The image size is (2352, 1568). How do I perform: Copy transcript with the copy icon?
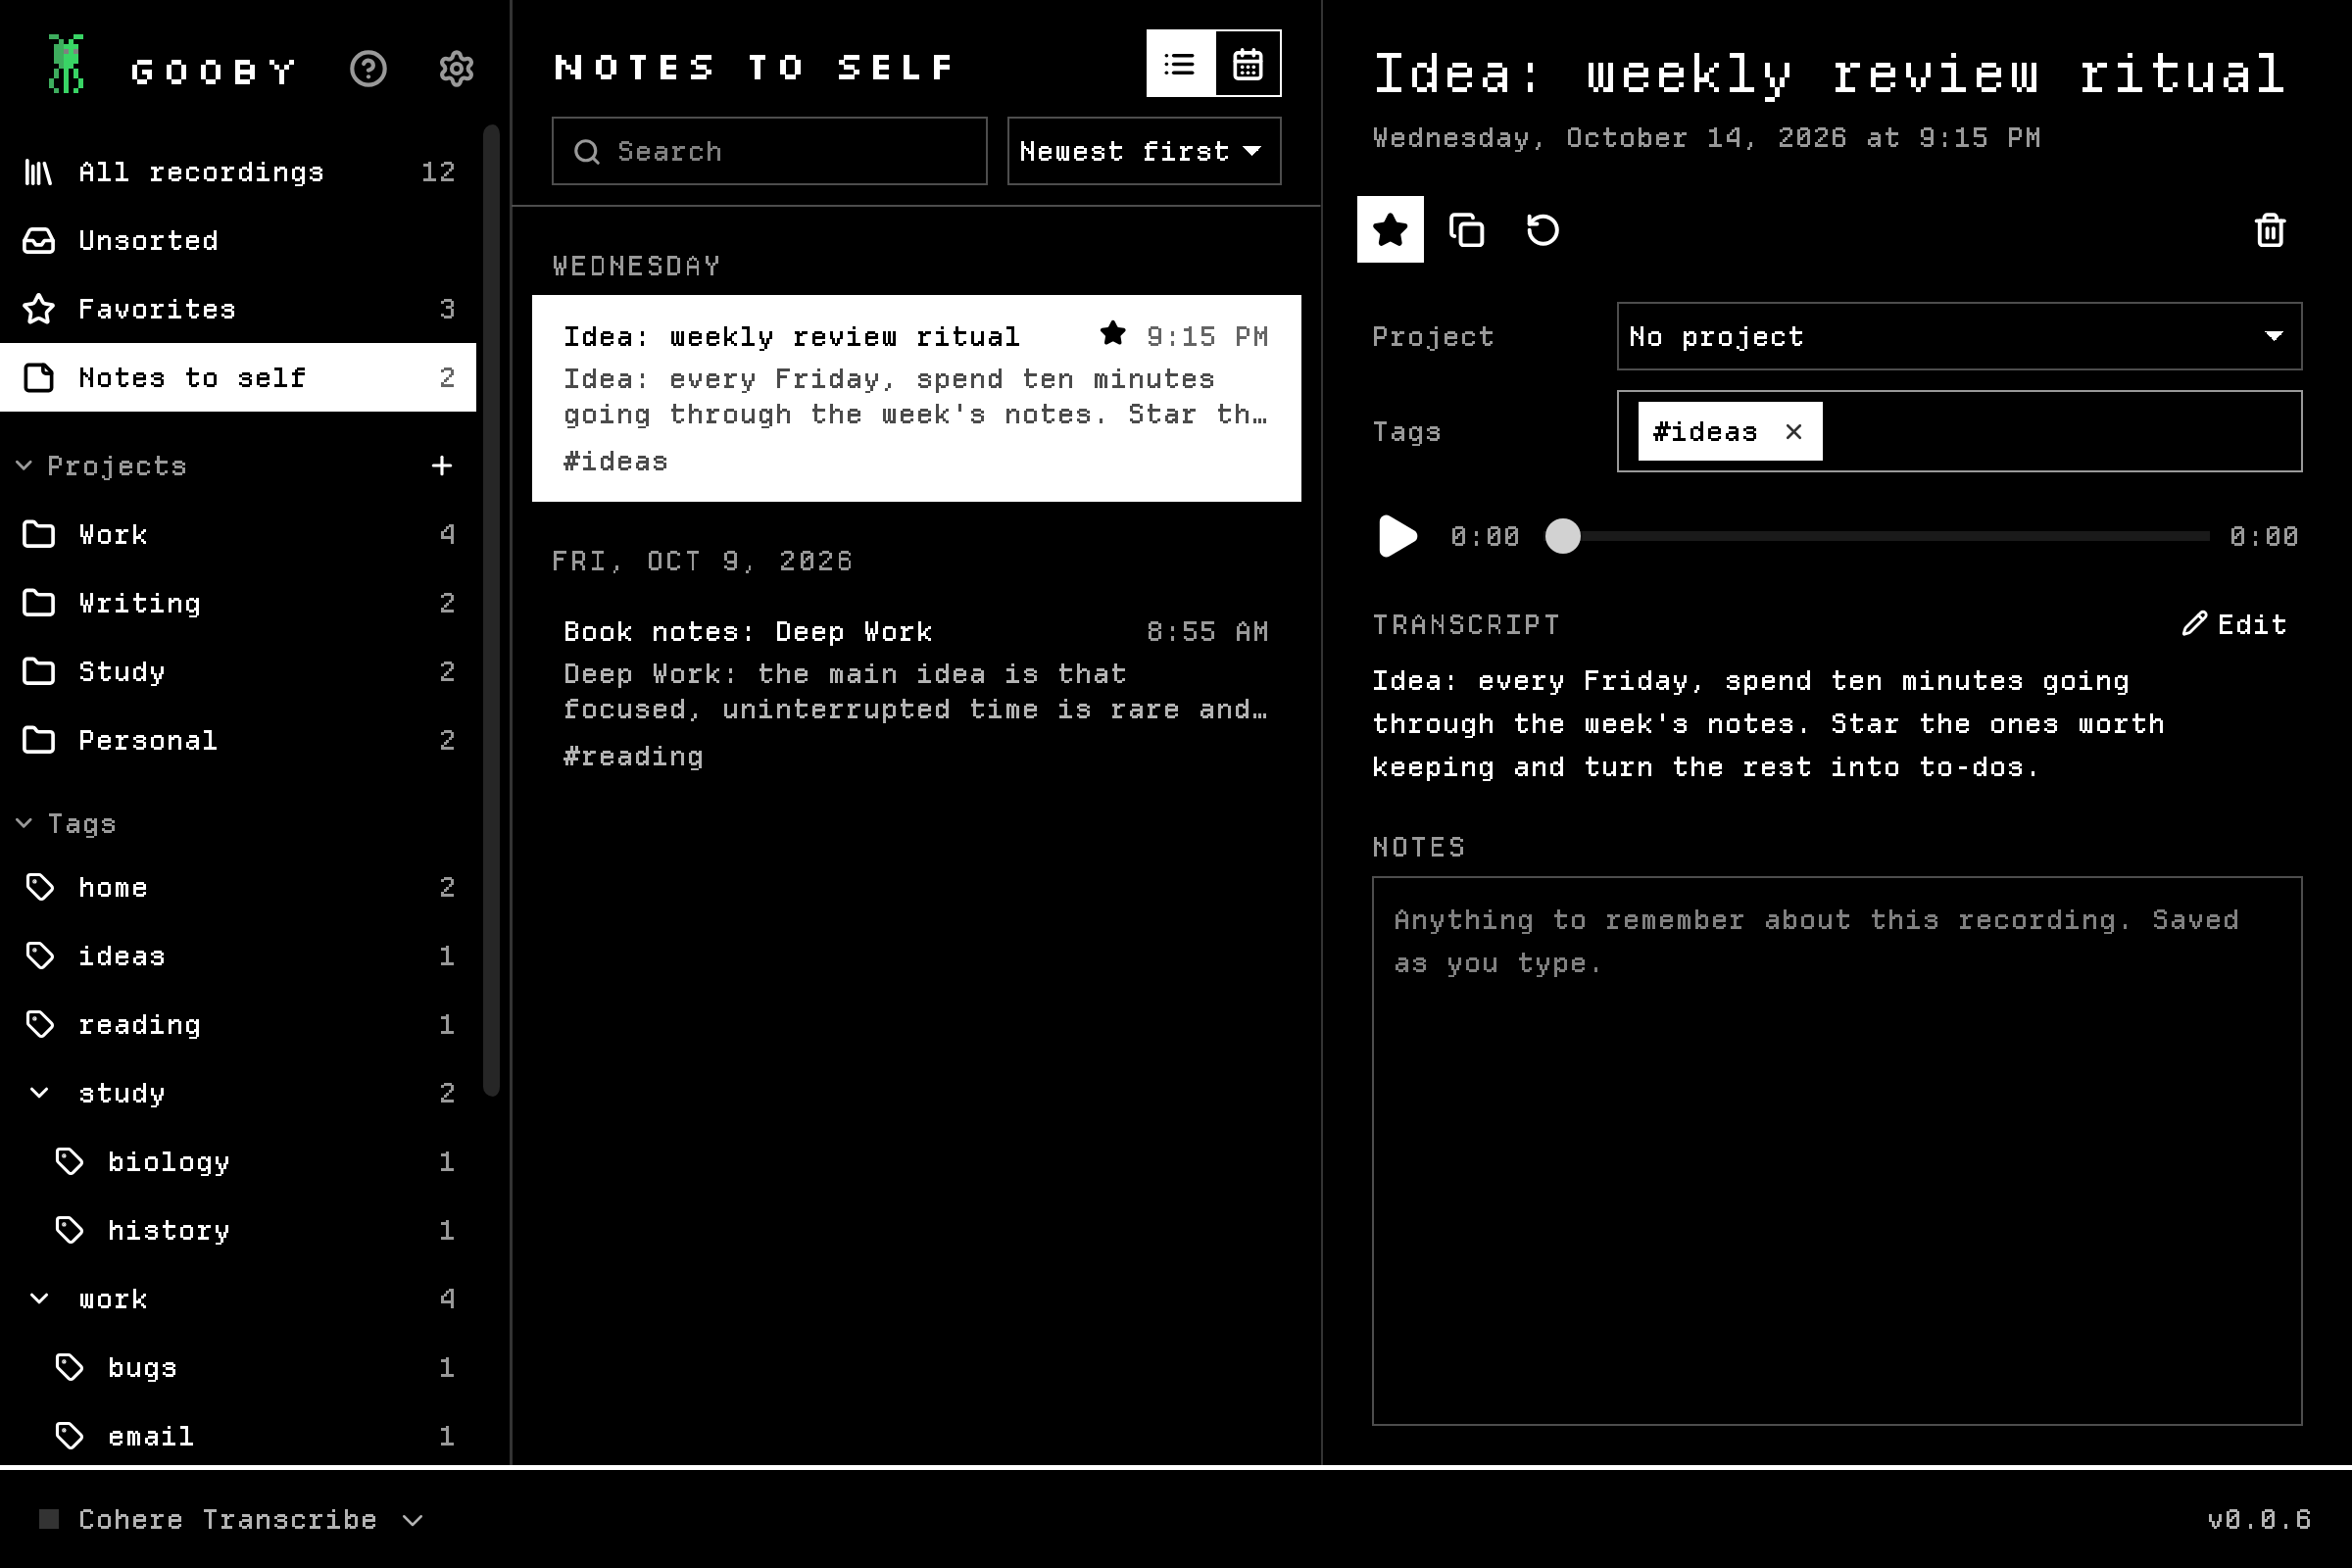1466,230
